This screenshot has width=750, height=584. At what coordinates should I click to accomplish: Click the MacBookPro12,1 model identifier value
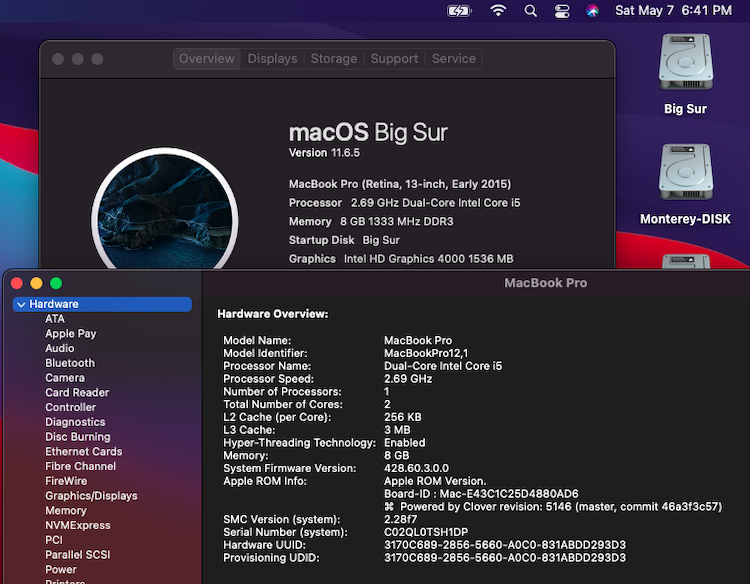click(426, 353)
